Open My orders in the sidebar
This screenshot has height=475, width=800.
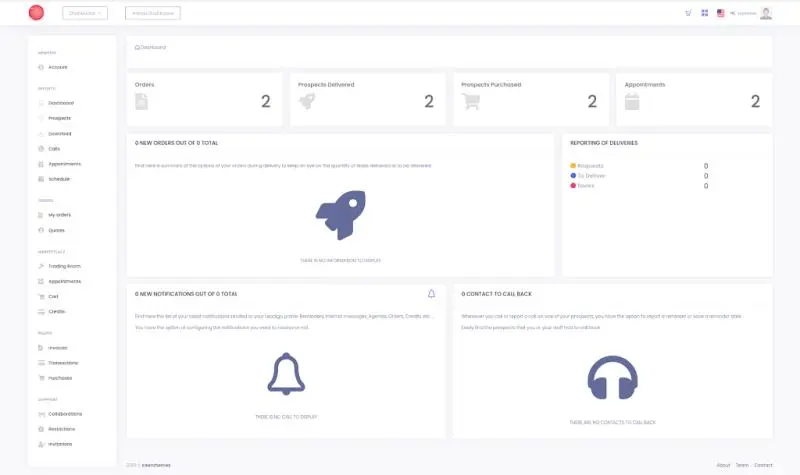click(x=60, y=215)
